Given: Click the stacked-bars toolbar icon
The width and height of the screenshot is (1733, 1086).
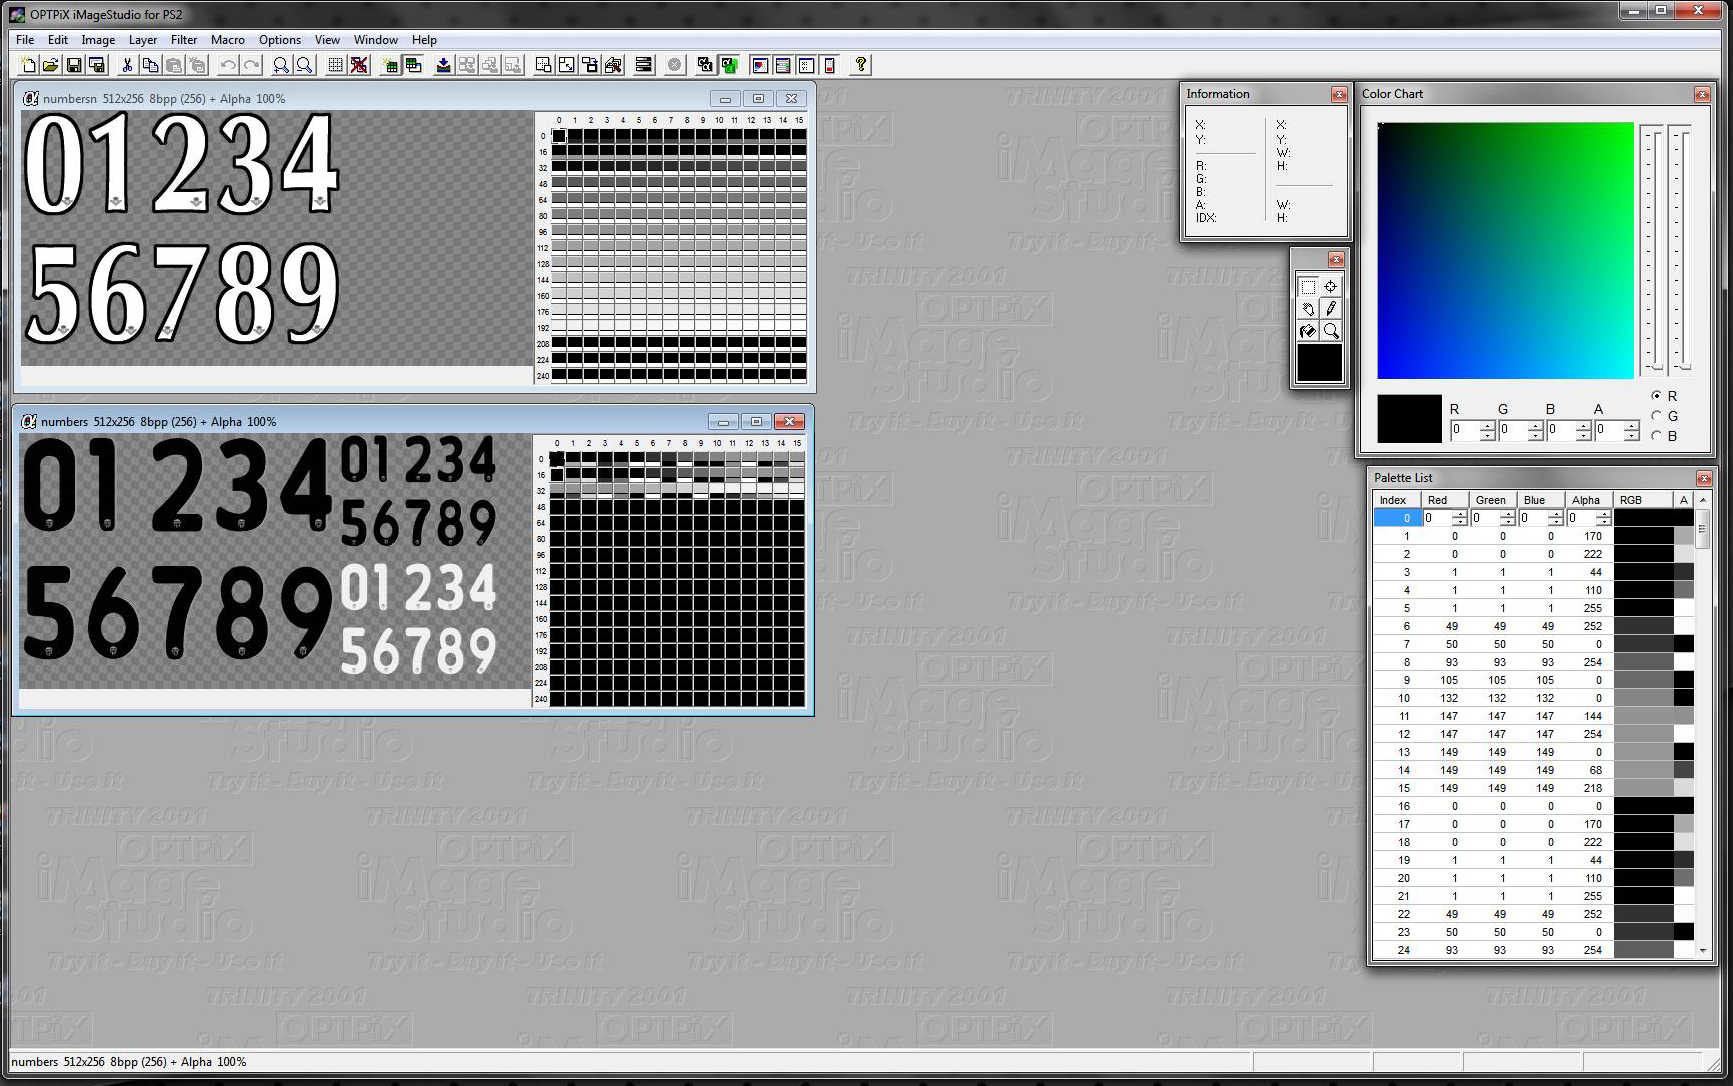Looking at the screenshot, I should (x=644, y=65).
